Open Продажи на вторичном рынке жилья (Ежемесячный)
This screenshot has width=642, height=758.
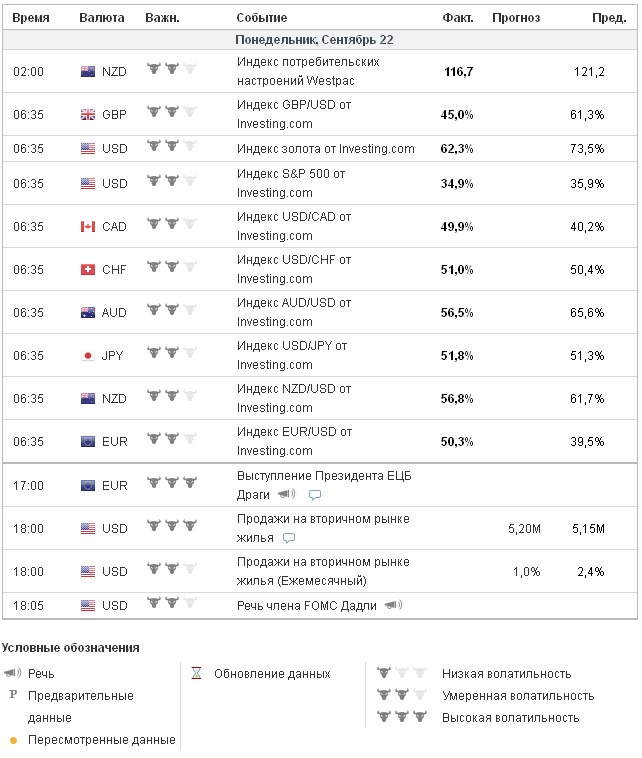click(x=322, y=571)
